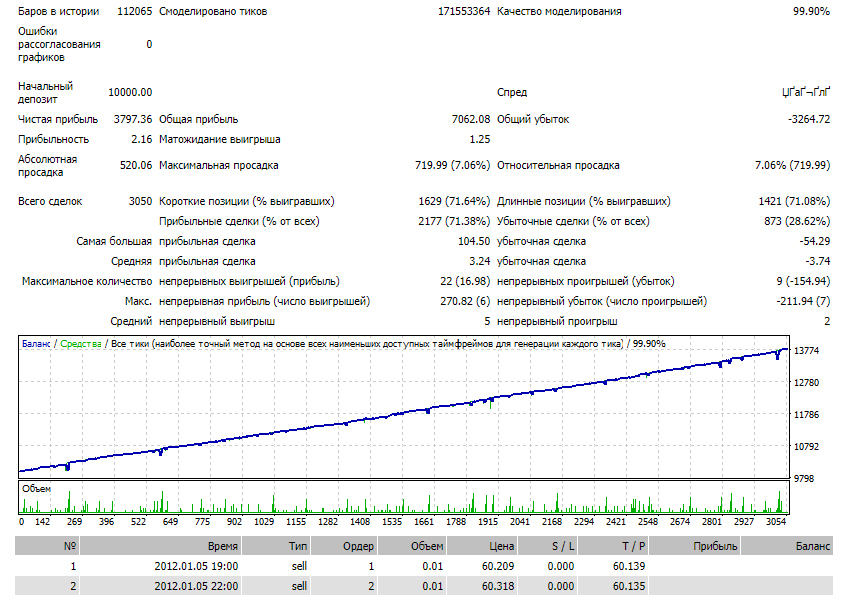Image resolution: width=846 pixels, height=598 pixels.
Task: Select the initial deposit value 10000.00
Action: pos(130,92)
